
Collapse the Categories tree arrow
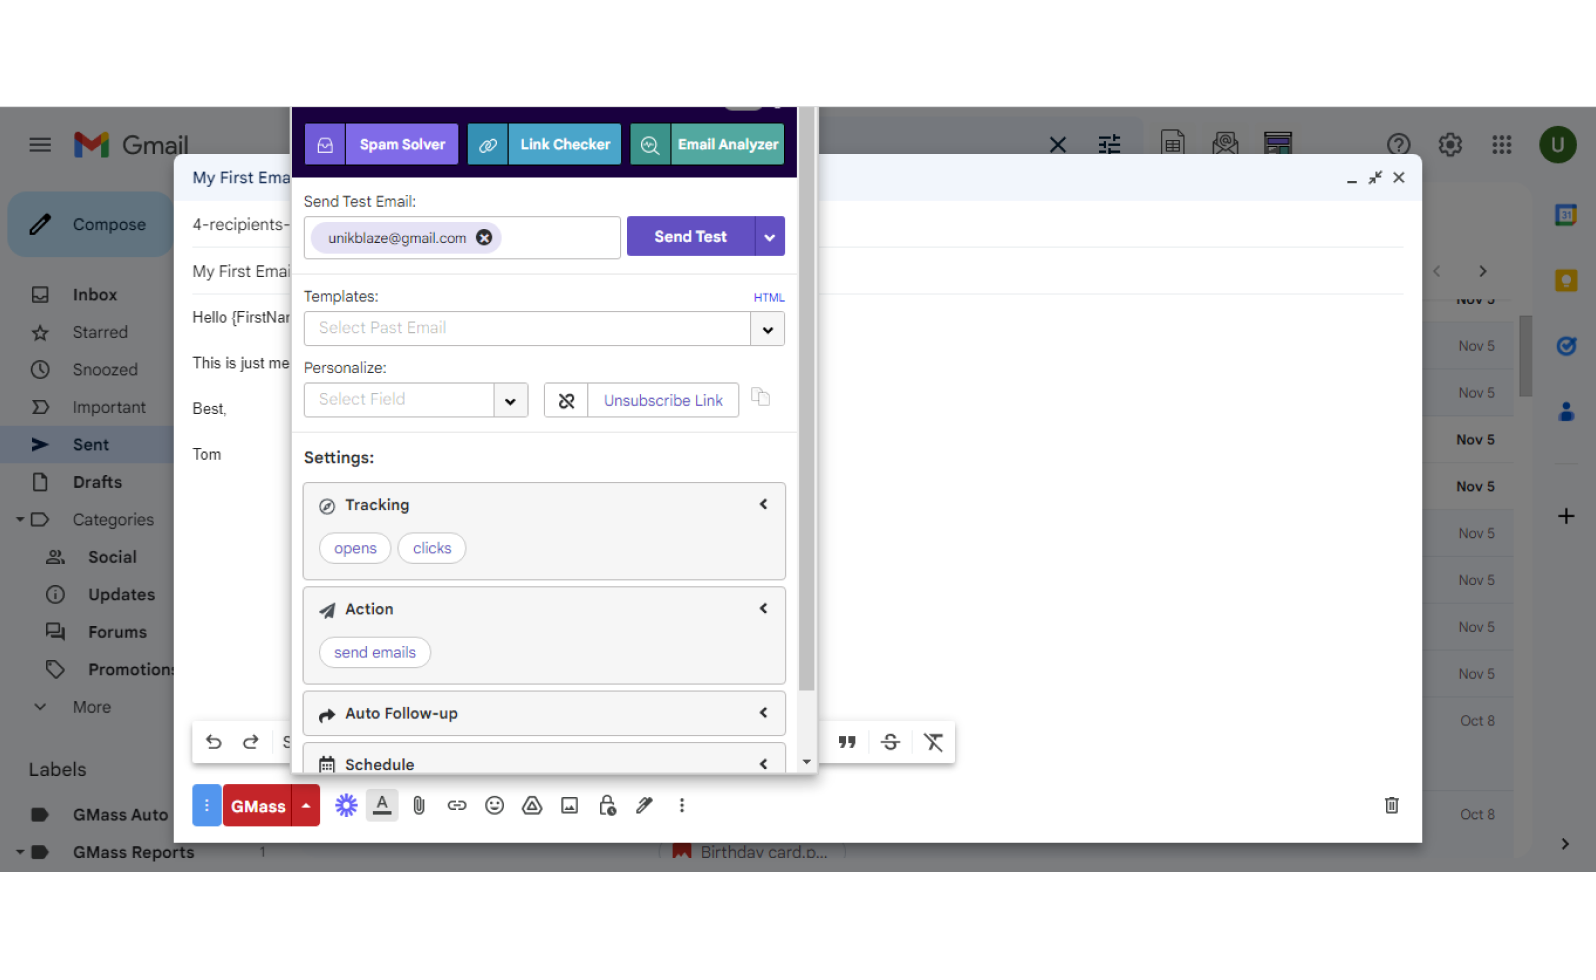tap(19, 520)
